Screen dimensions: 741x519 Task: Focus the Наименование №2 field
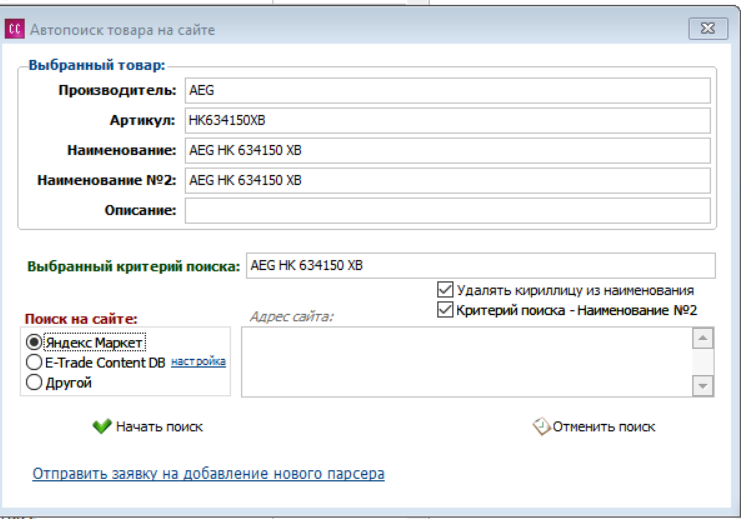[448, 180]
